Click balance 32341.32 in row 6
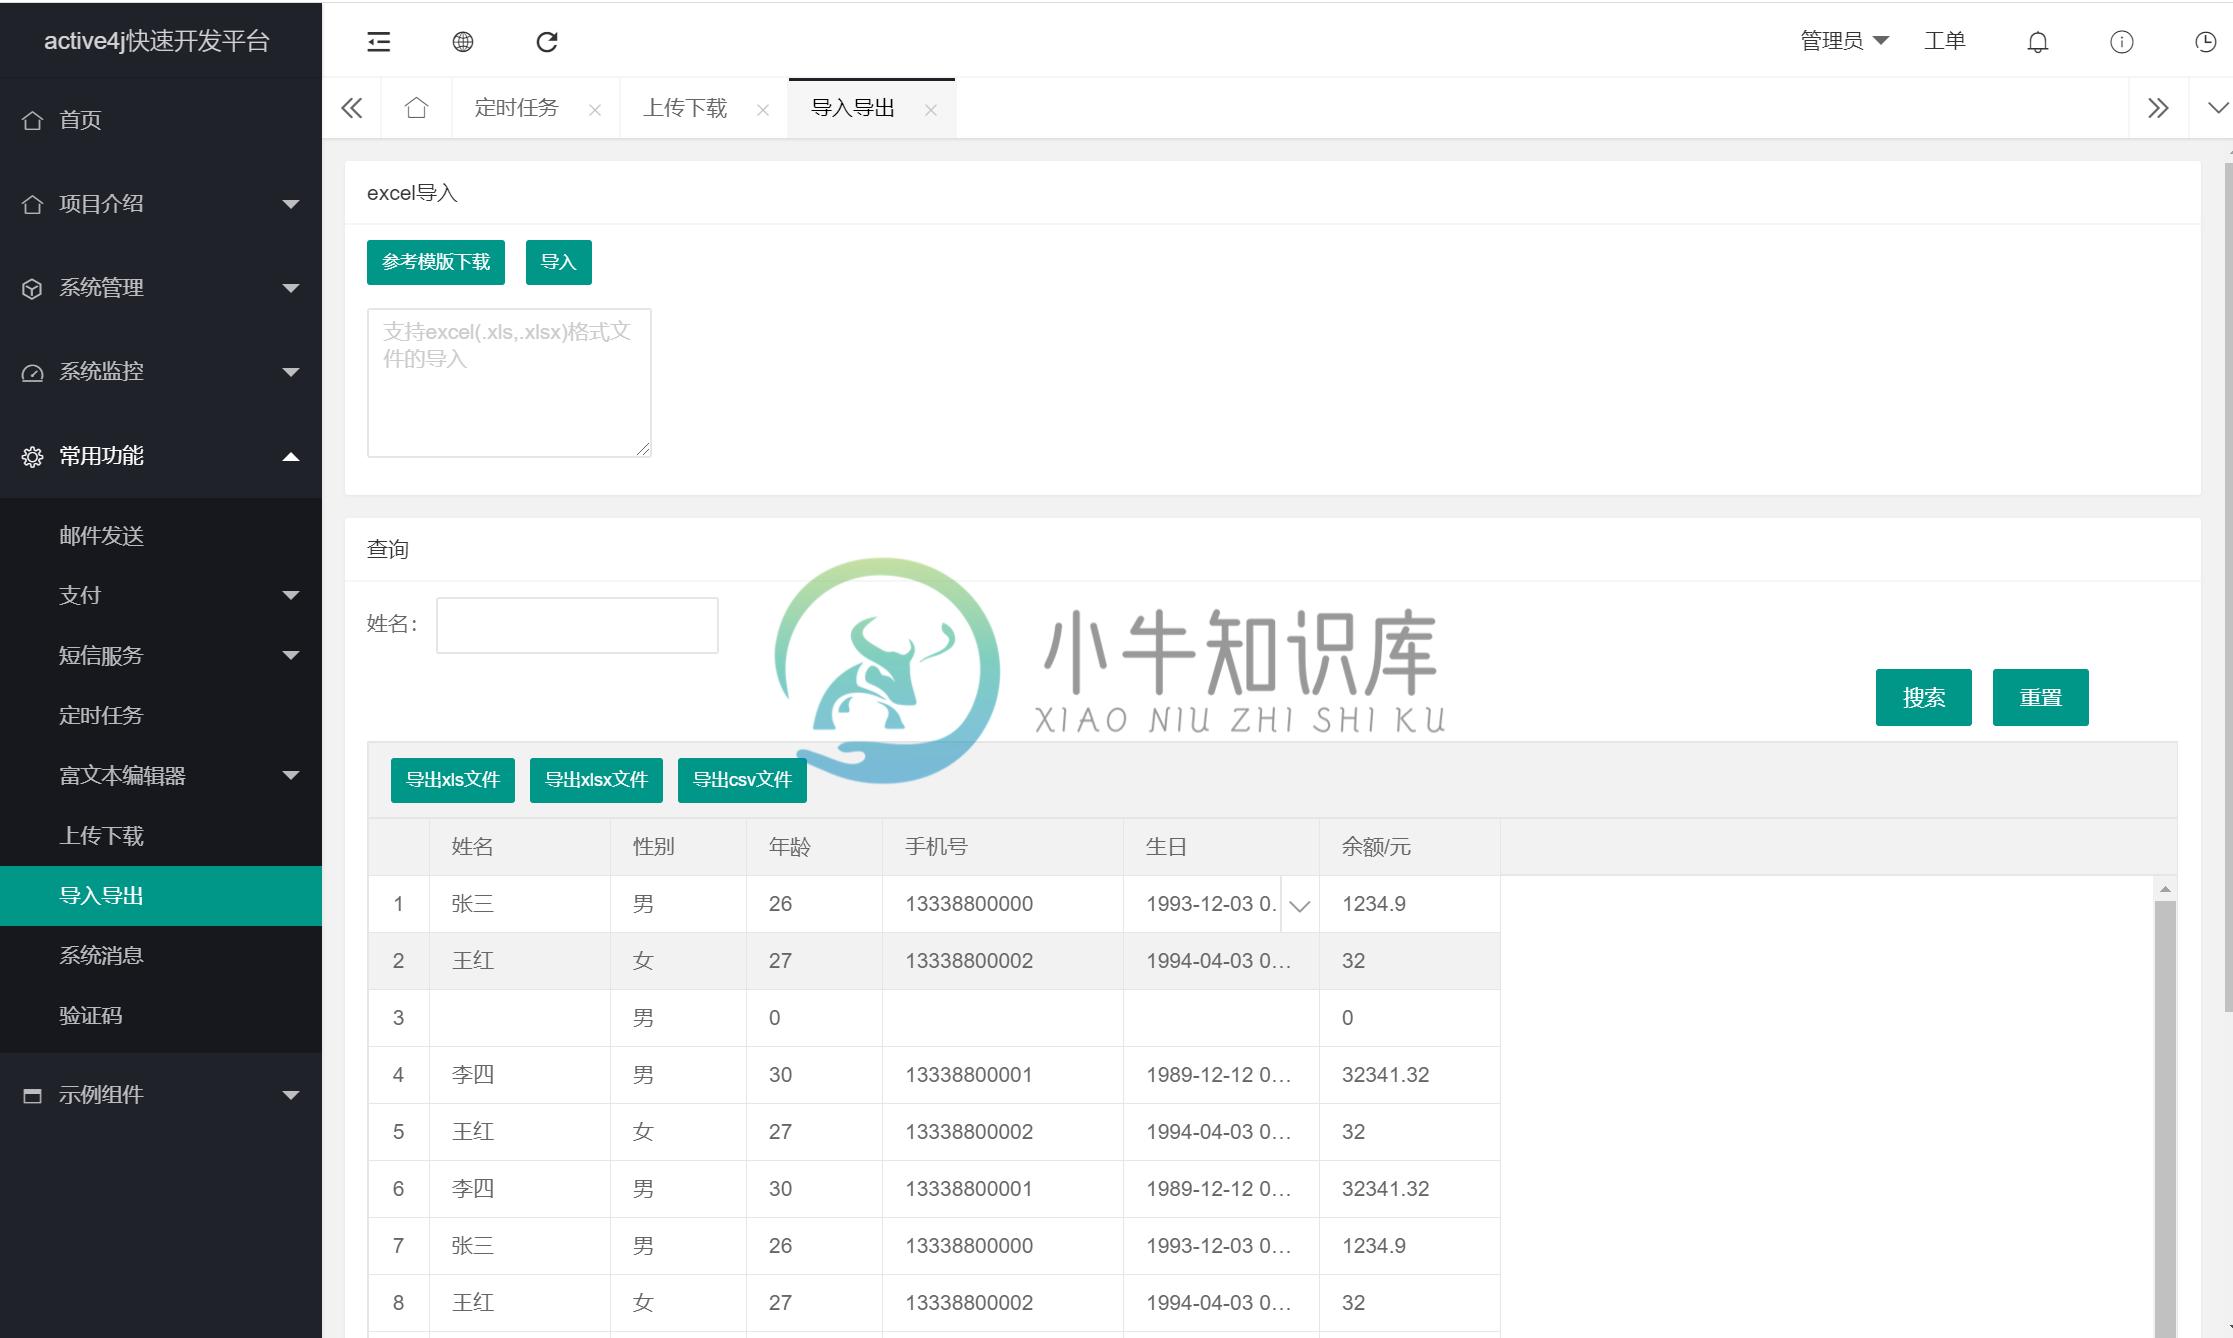This screenshot has width=2233, height=1338. pyautogui.click(x=1410, y=1189)
